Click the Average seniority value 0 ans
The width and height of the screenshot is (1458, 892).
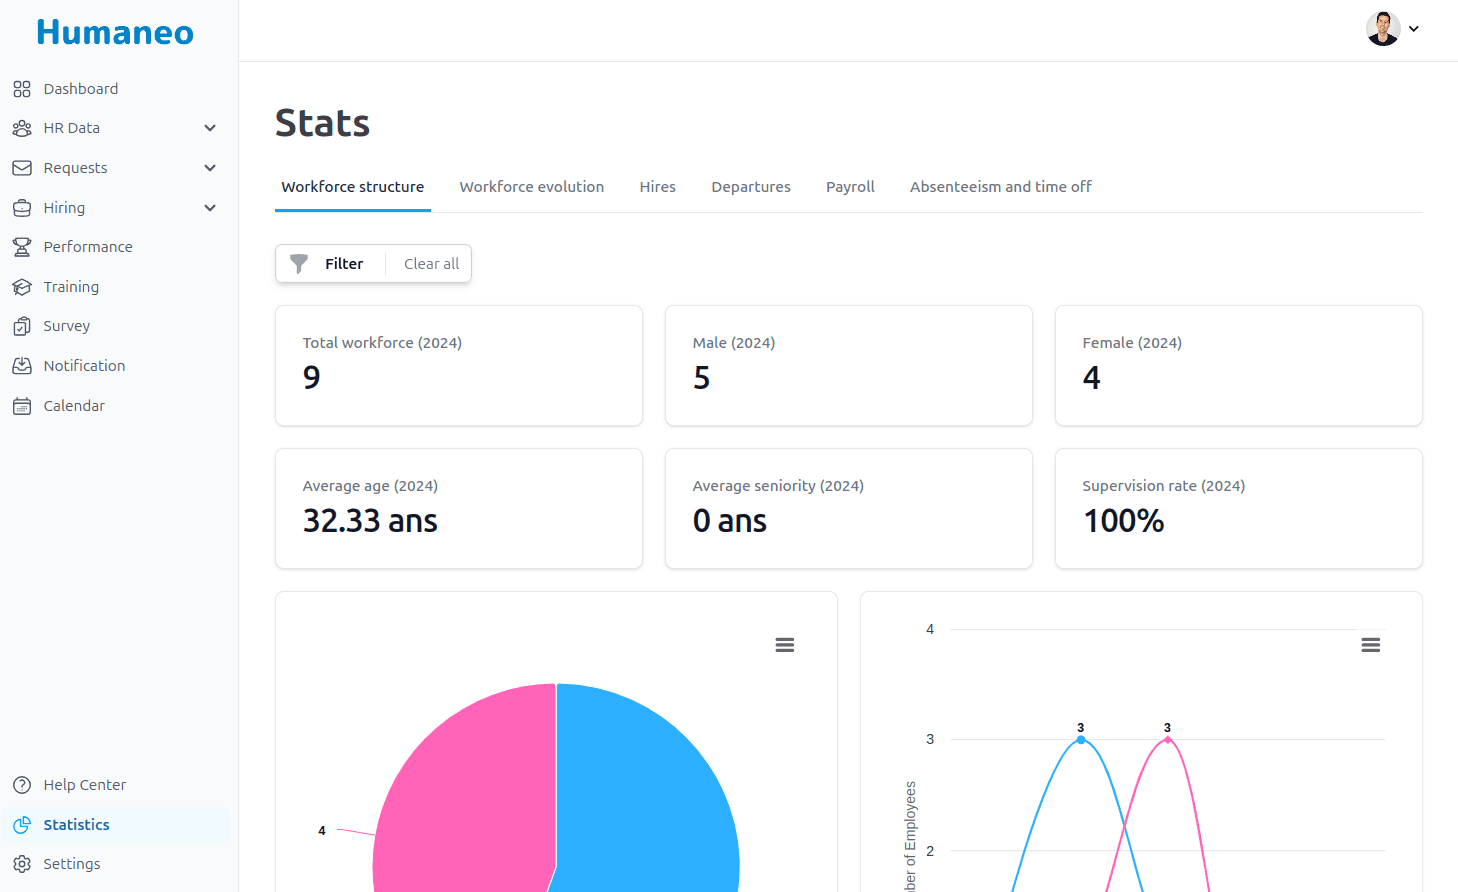[x=730, y=521]
